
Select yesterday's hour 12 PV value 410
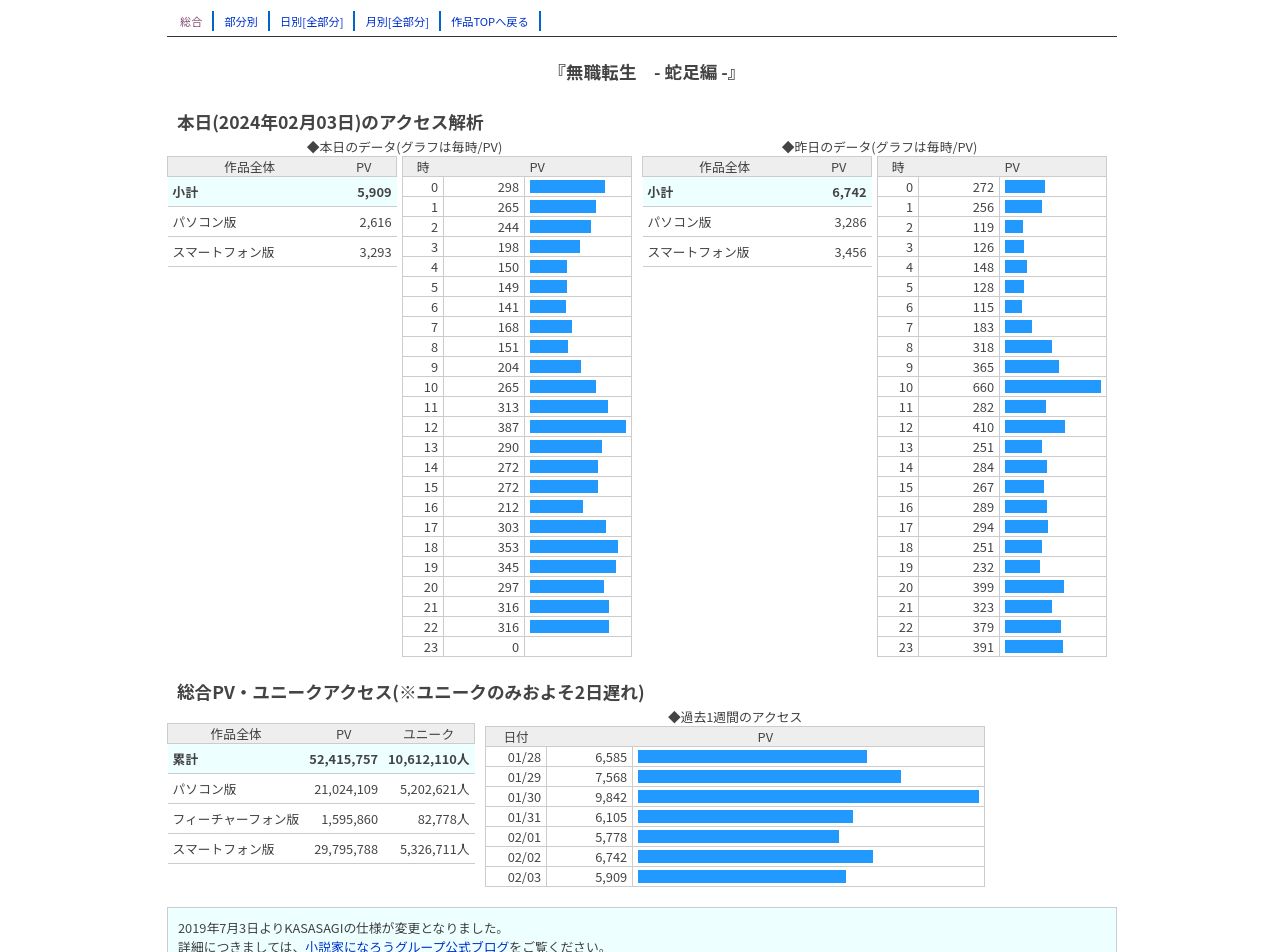(983, 427)
